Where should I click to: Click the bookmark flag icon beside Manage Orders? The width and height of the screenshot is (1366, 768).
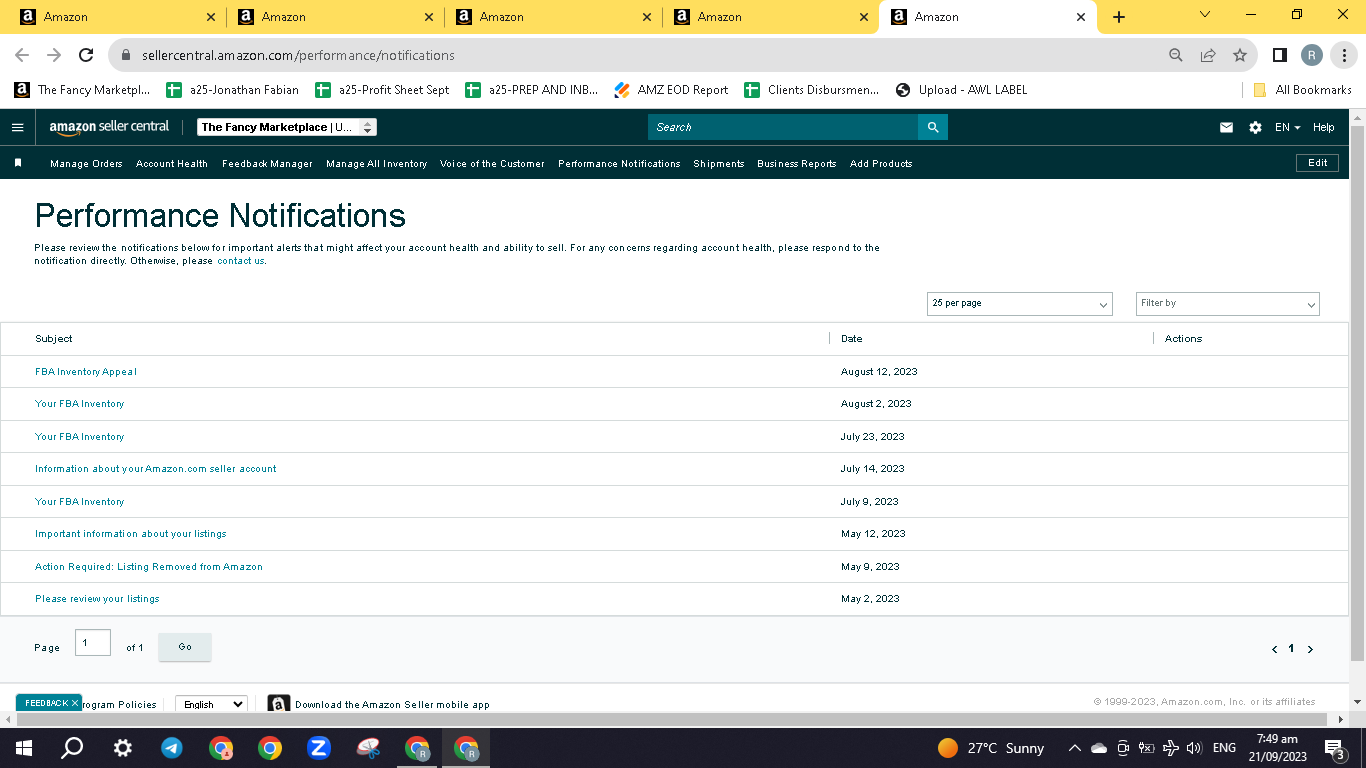(18, 163)
